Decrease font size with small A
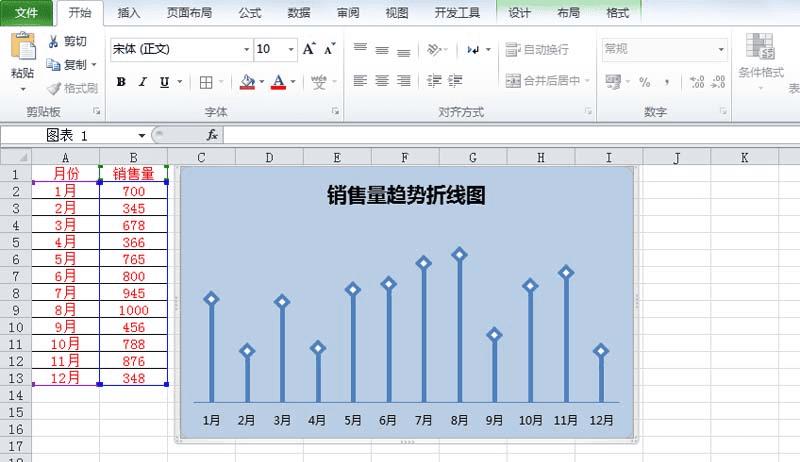 (330, 49)
